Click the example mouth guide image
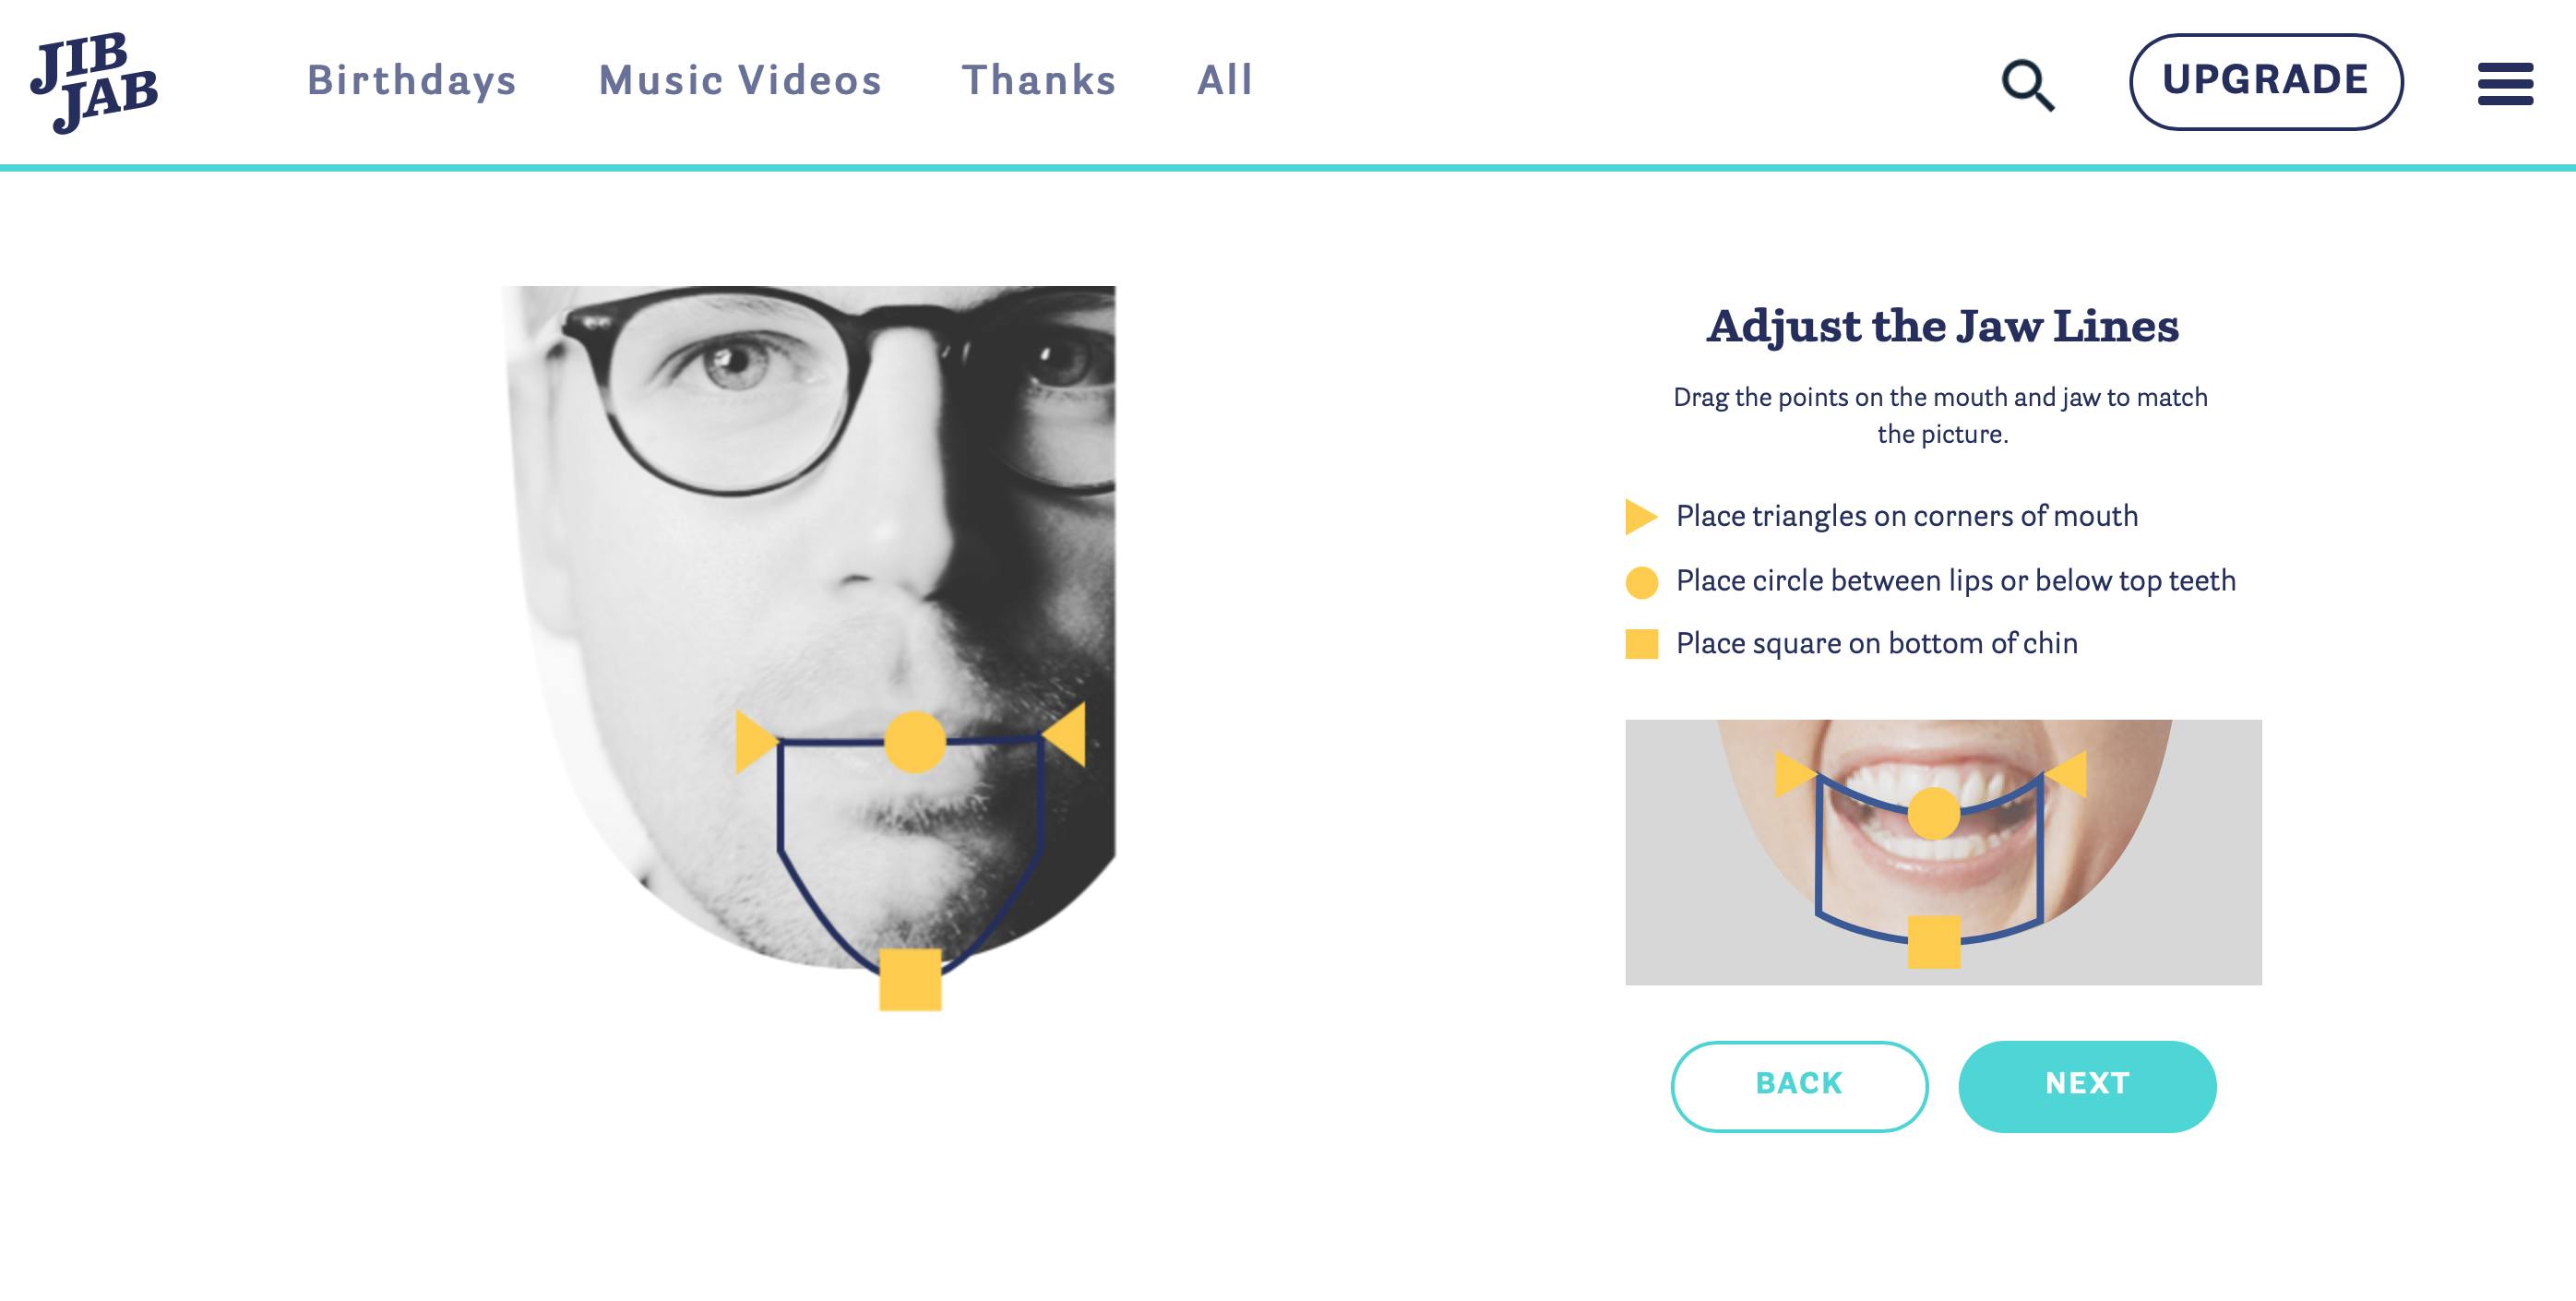 tap(1943, 852)
